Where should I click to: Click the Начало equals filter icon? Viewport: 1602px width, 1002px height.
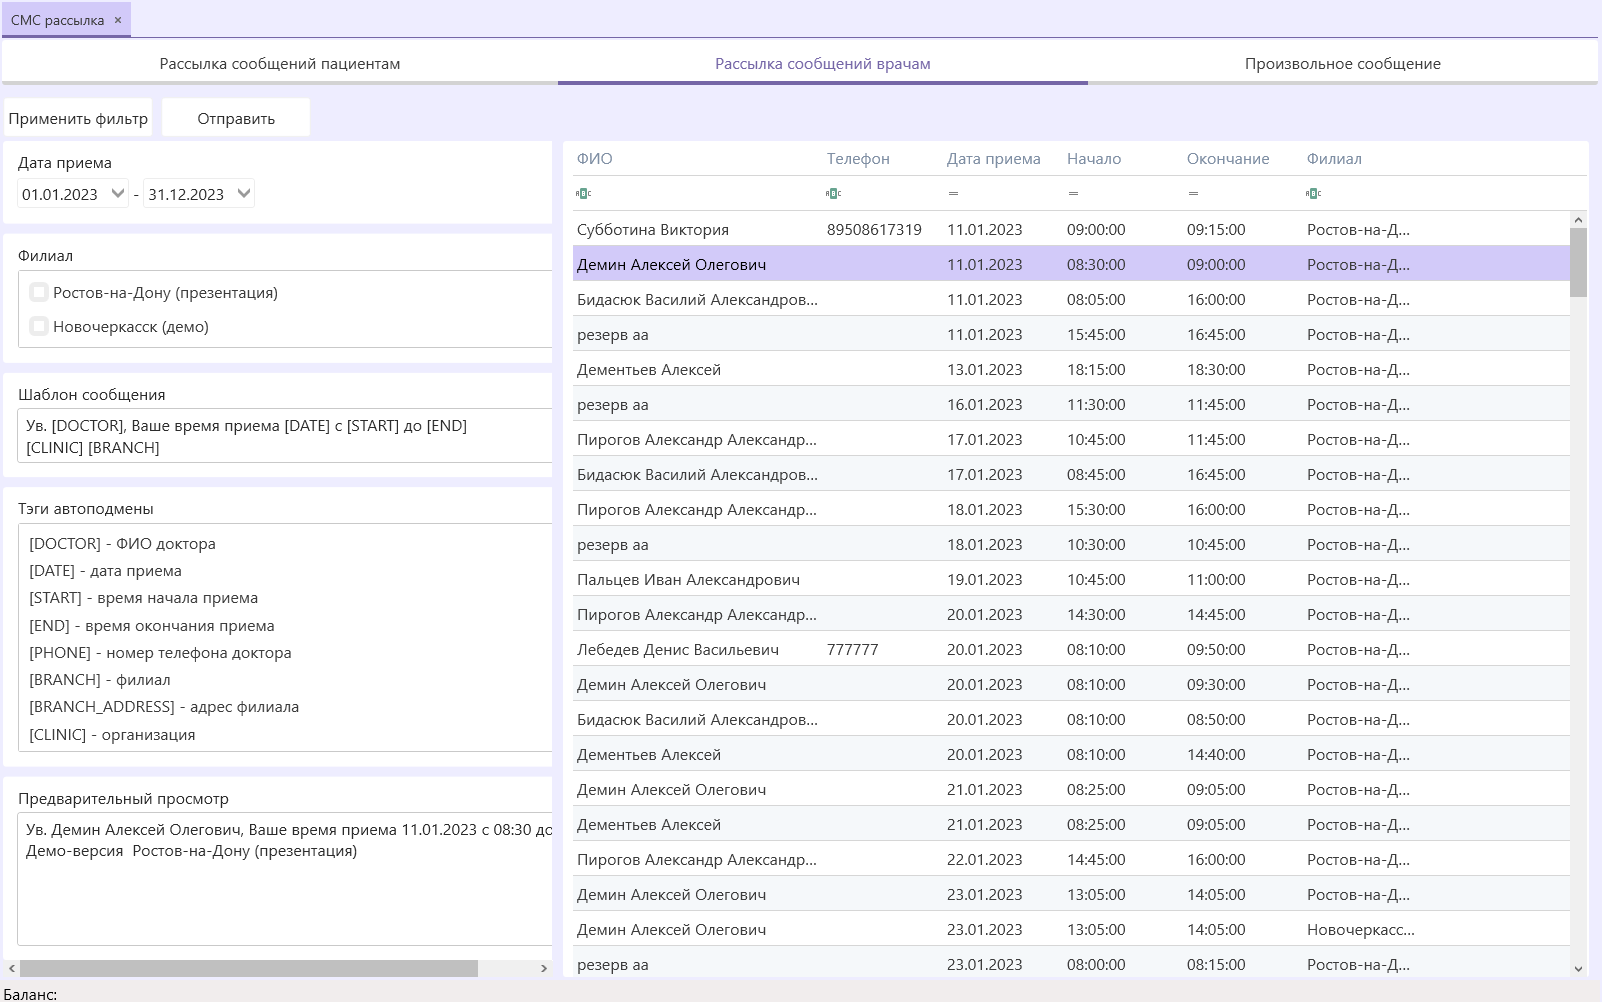[1073, 193]
